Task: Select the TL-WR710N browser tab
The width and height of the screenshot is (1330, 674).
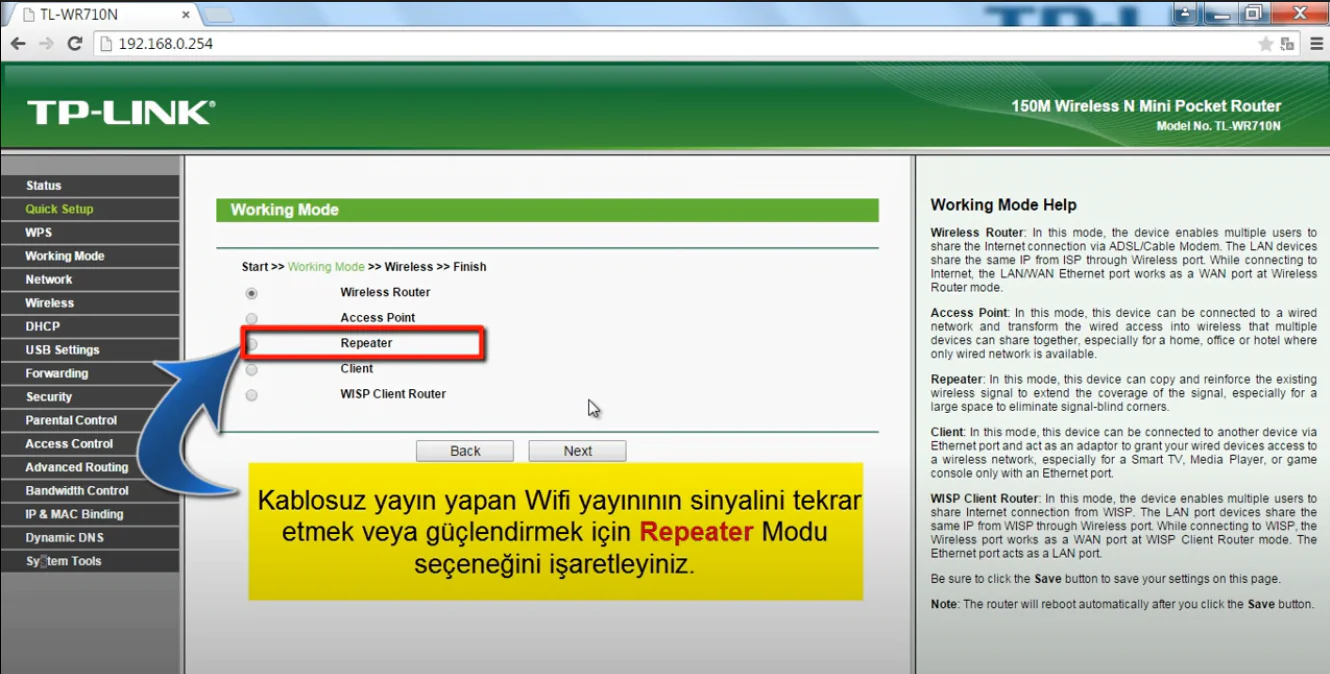Action: pyautogui.click(x=95, y=15)
